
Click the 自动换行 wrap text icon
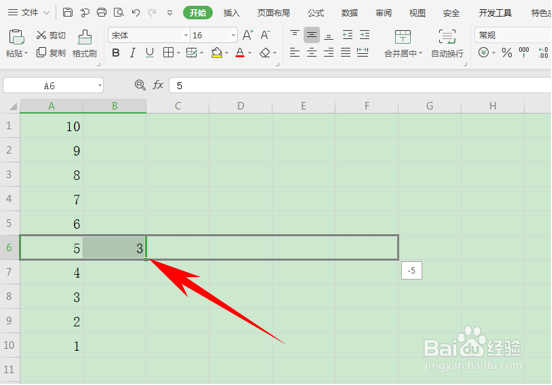point(447,37)
